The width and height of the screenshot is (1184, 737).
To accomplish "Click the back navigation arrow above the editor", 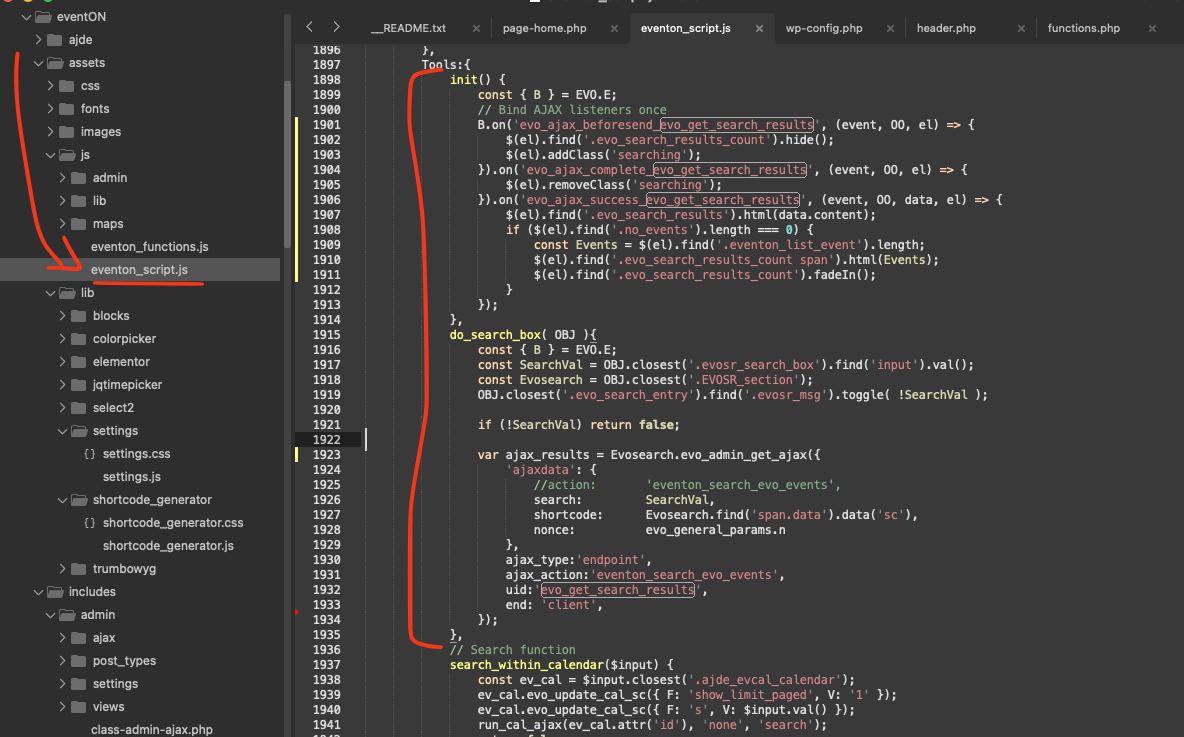I will [x=310, y=27].
